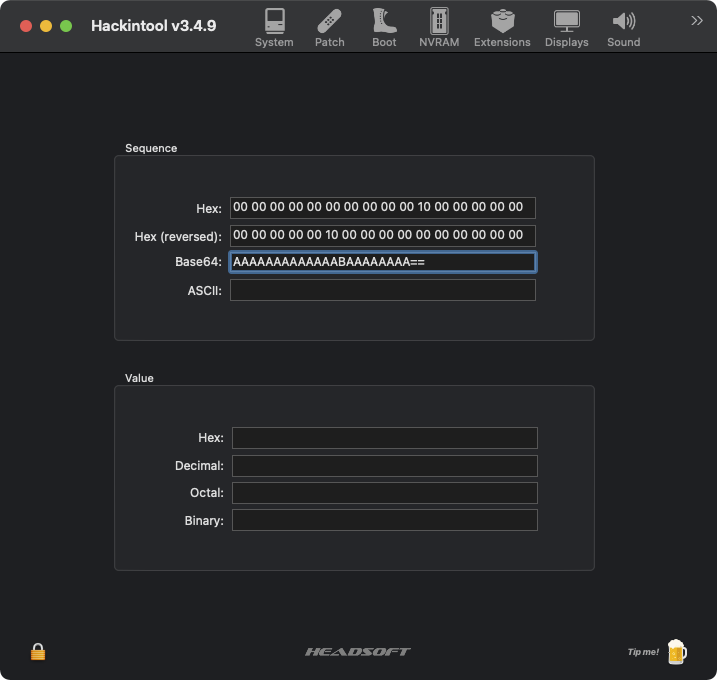Click the padlock icon to unlock
The height and width of the screenshot is (680, 717).
coord(38,652)
